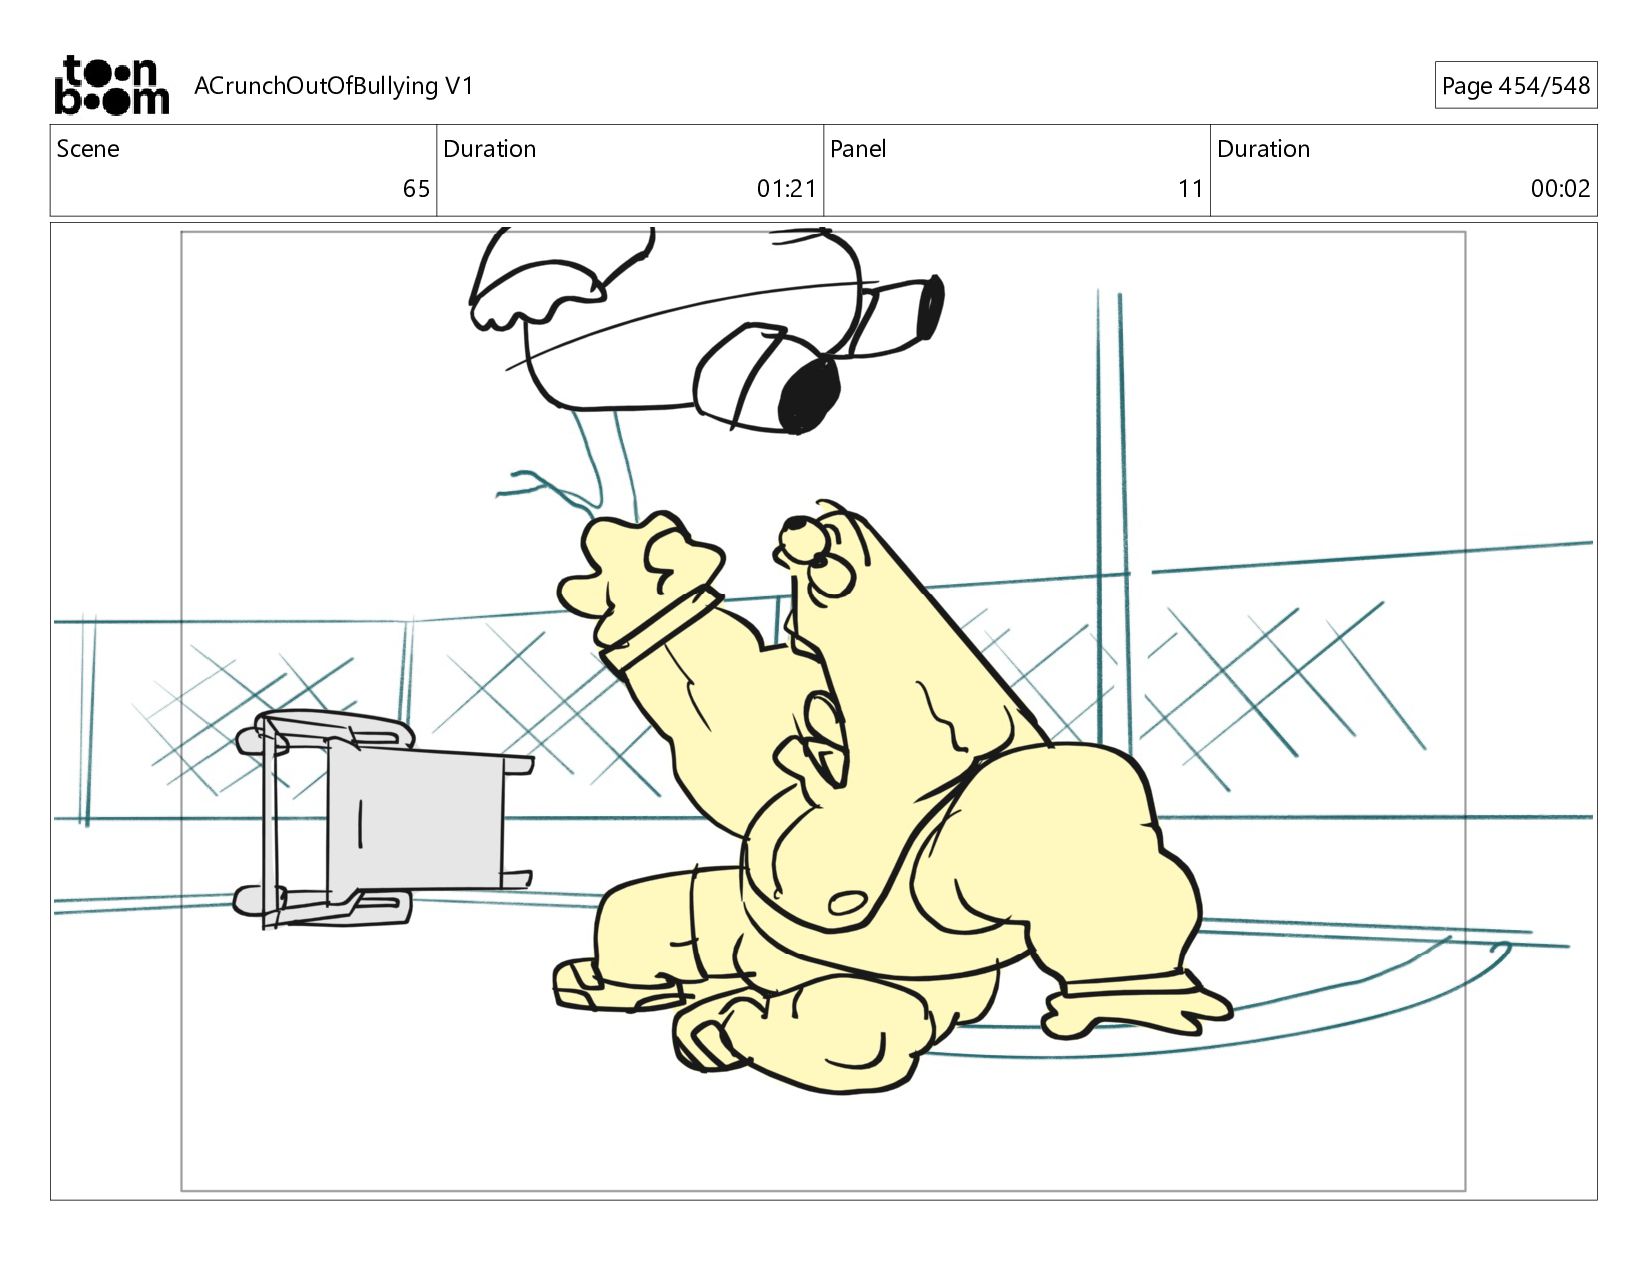The width and height of the screenshot is (1650, 1275).
Task: Click the Duration label beside the Panel cell
Action: pos(1263,149)
